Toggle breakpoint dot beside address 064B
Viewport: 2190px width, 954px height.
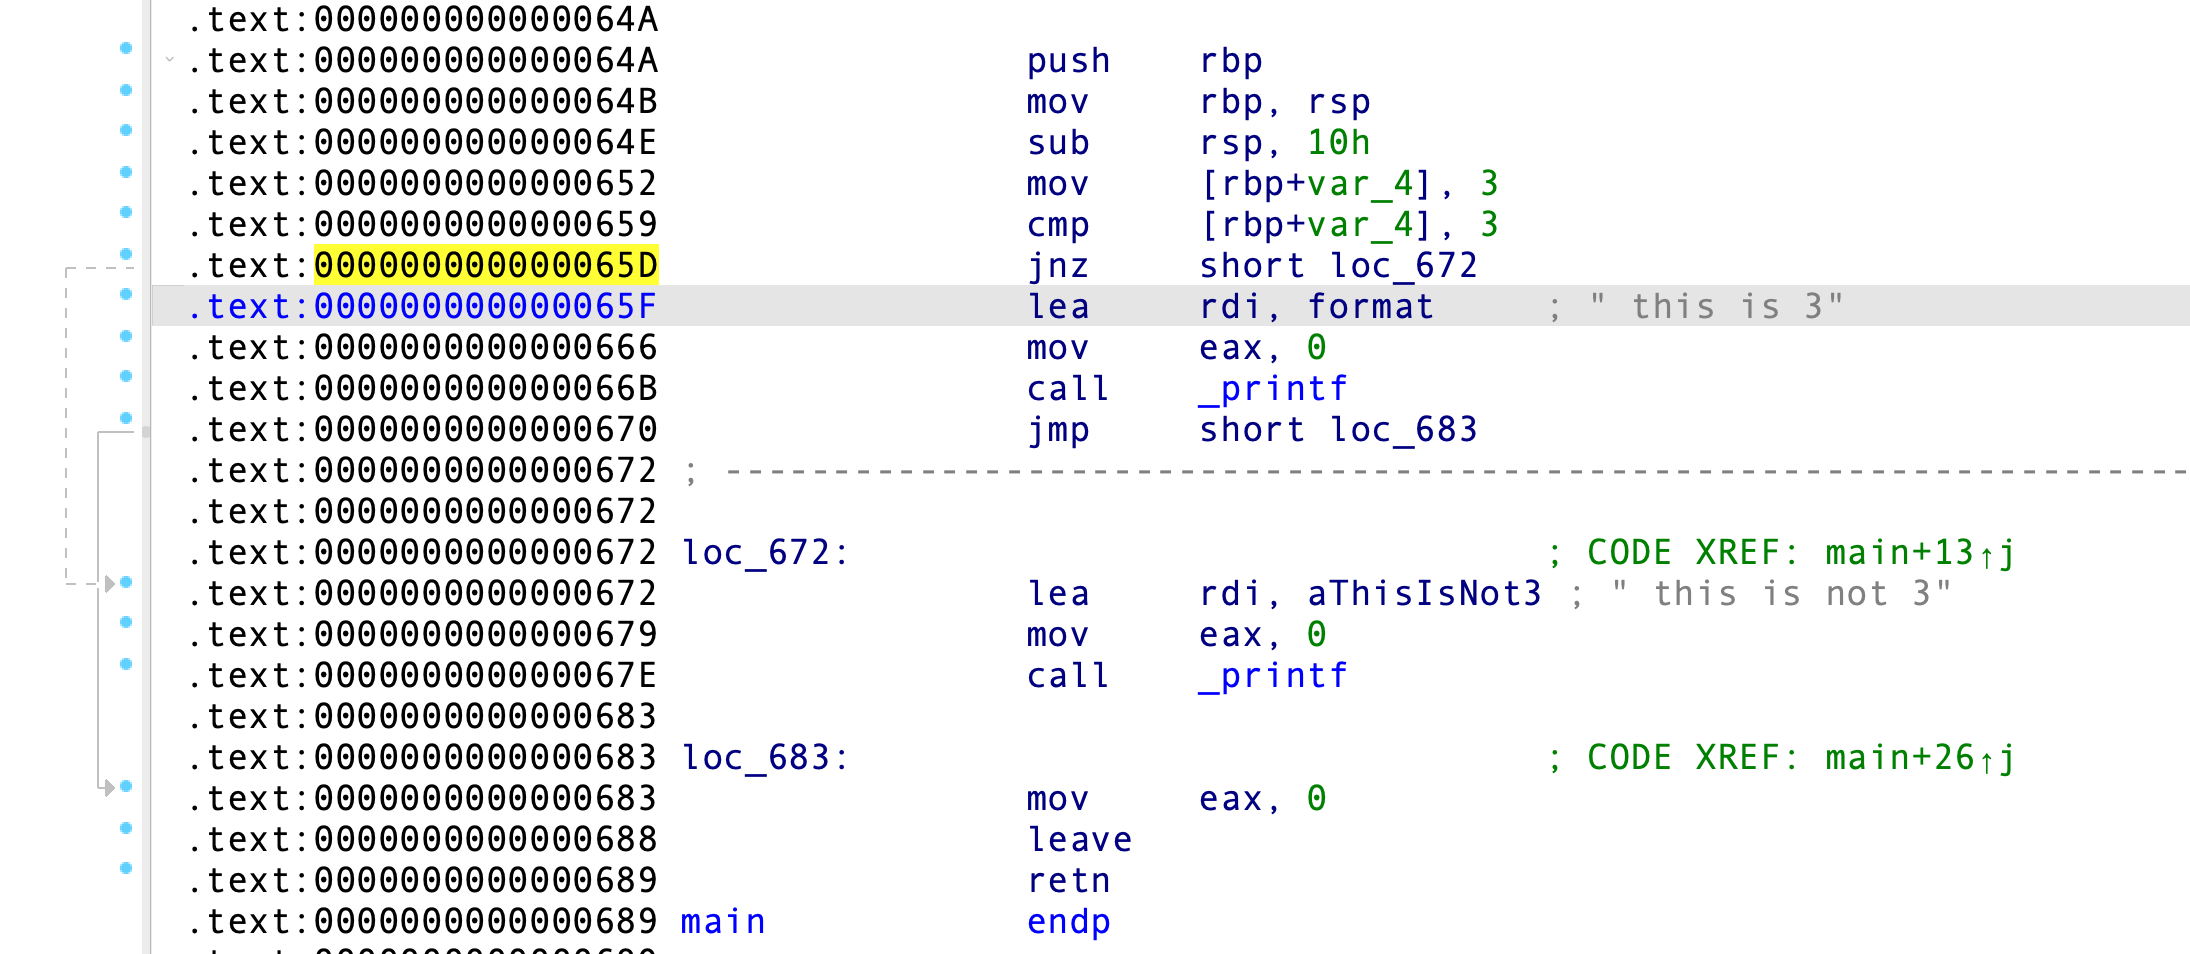coord(126,90)
